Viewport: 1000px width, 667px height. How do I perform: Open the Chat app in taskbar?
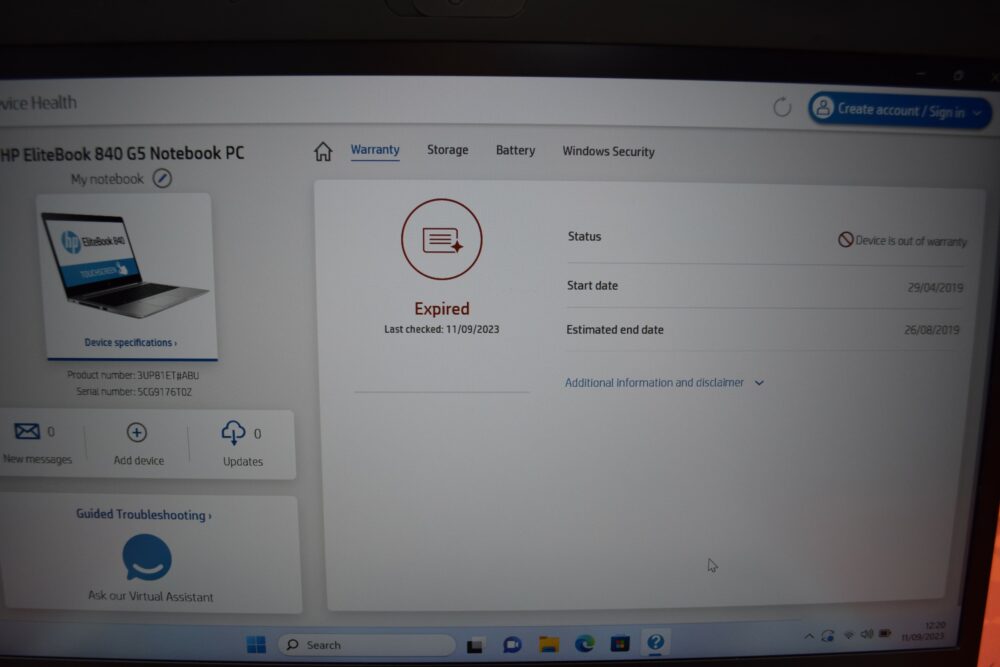pos(512,645)
